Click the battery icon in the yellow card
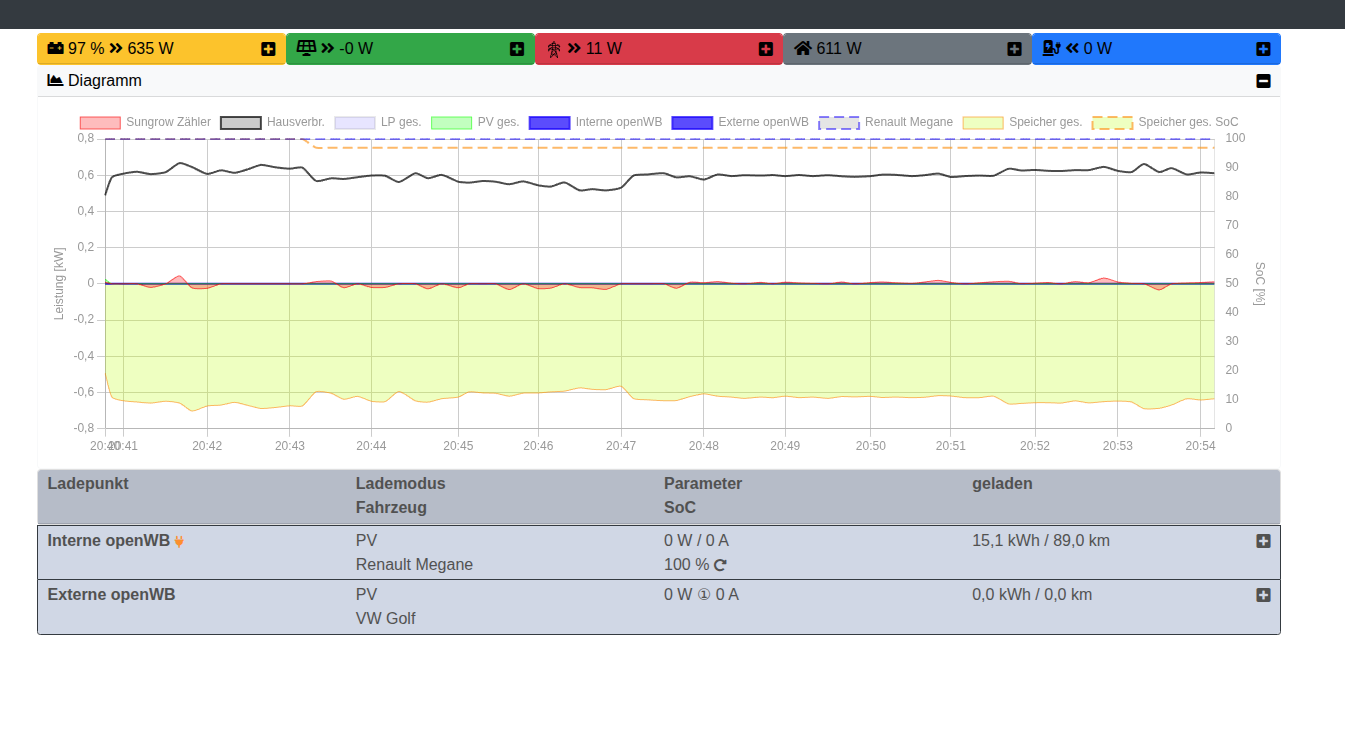This screenshot has height=734, width=1345. pos(56,48)
